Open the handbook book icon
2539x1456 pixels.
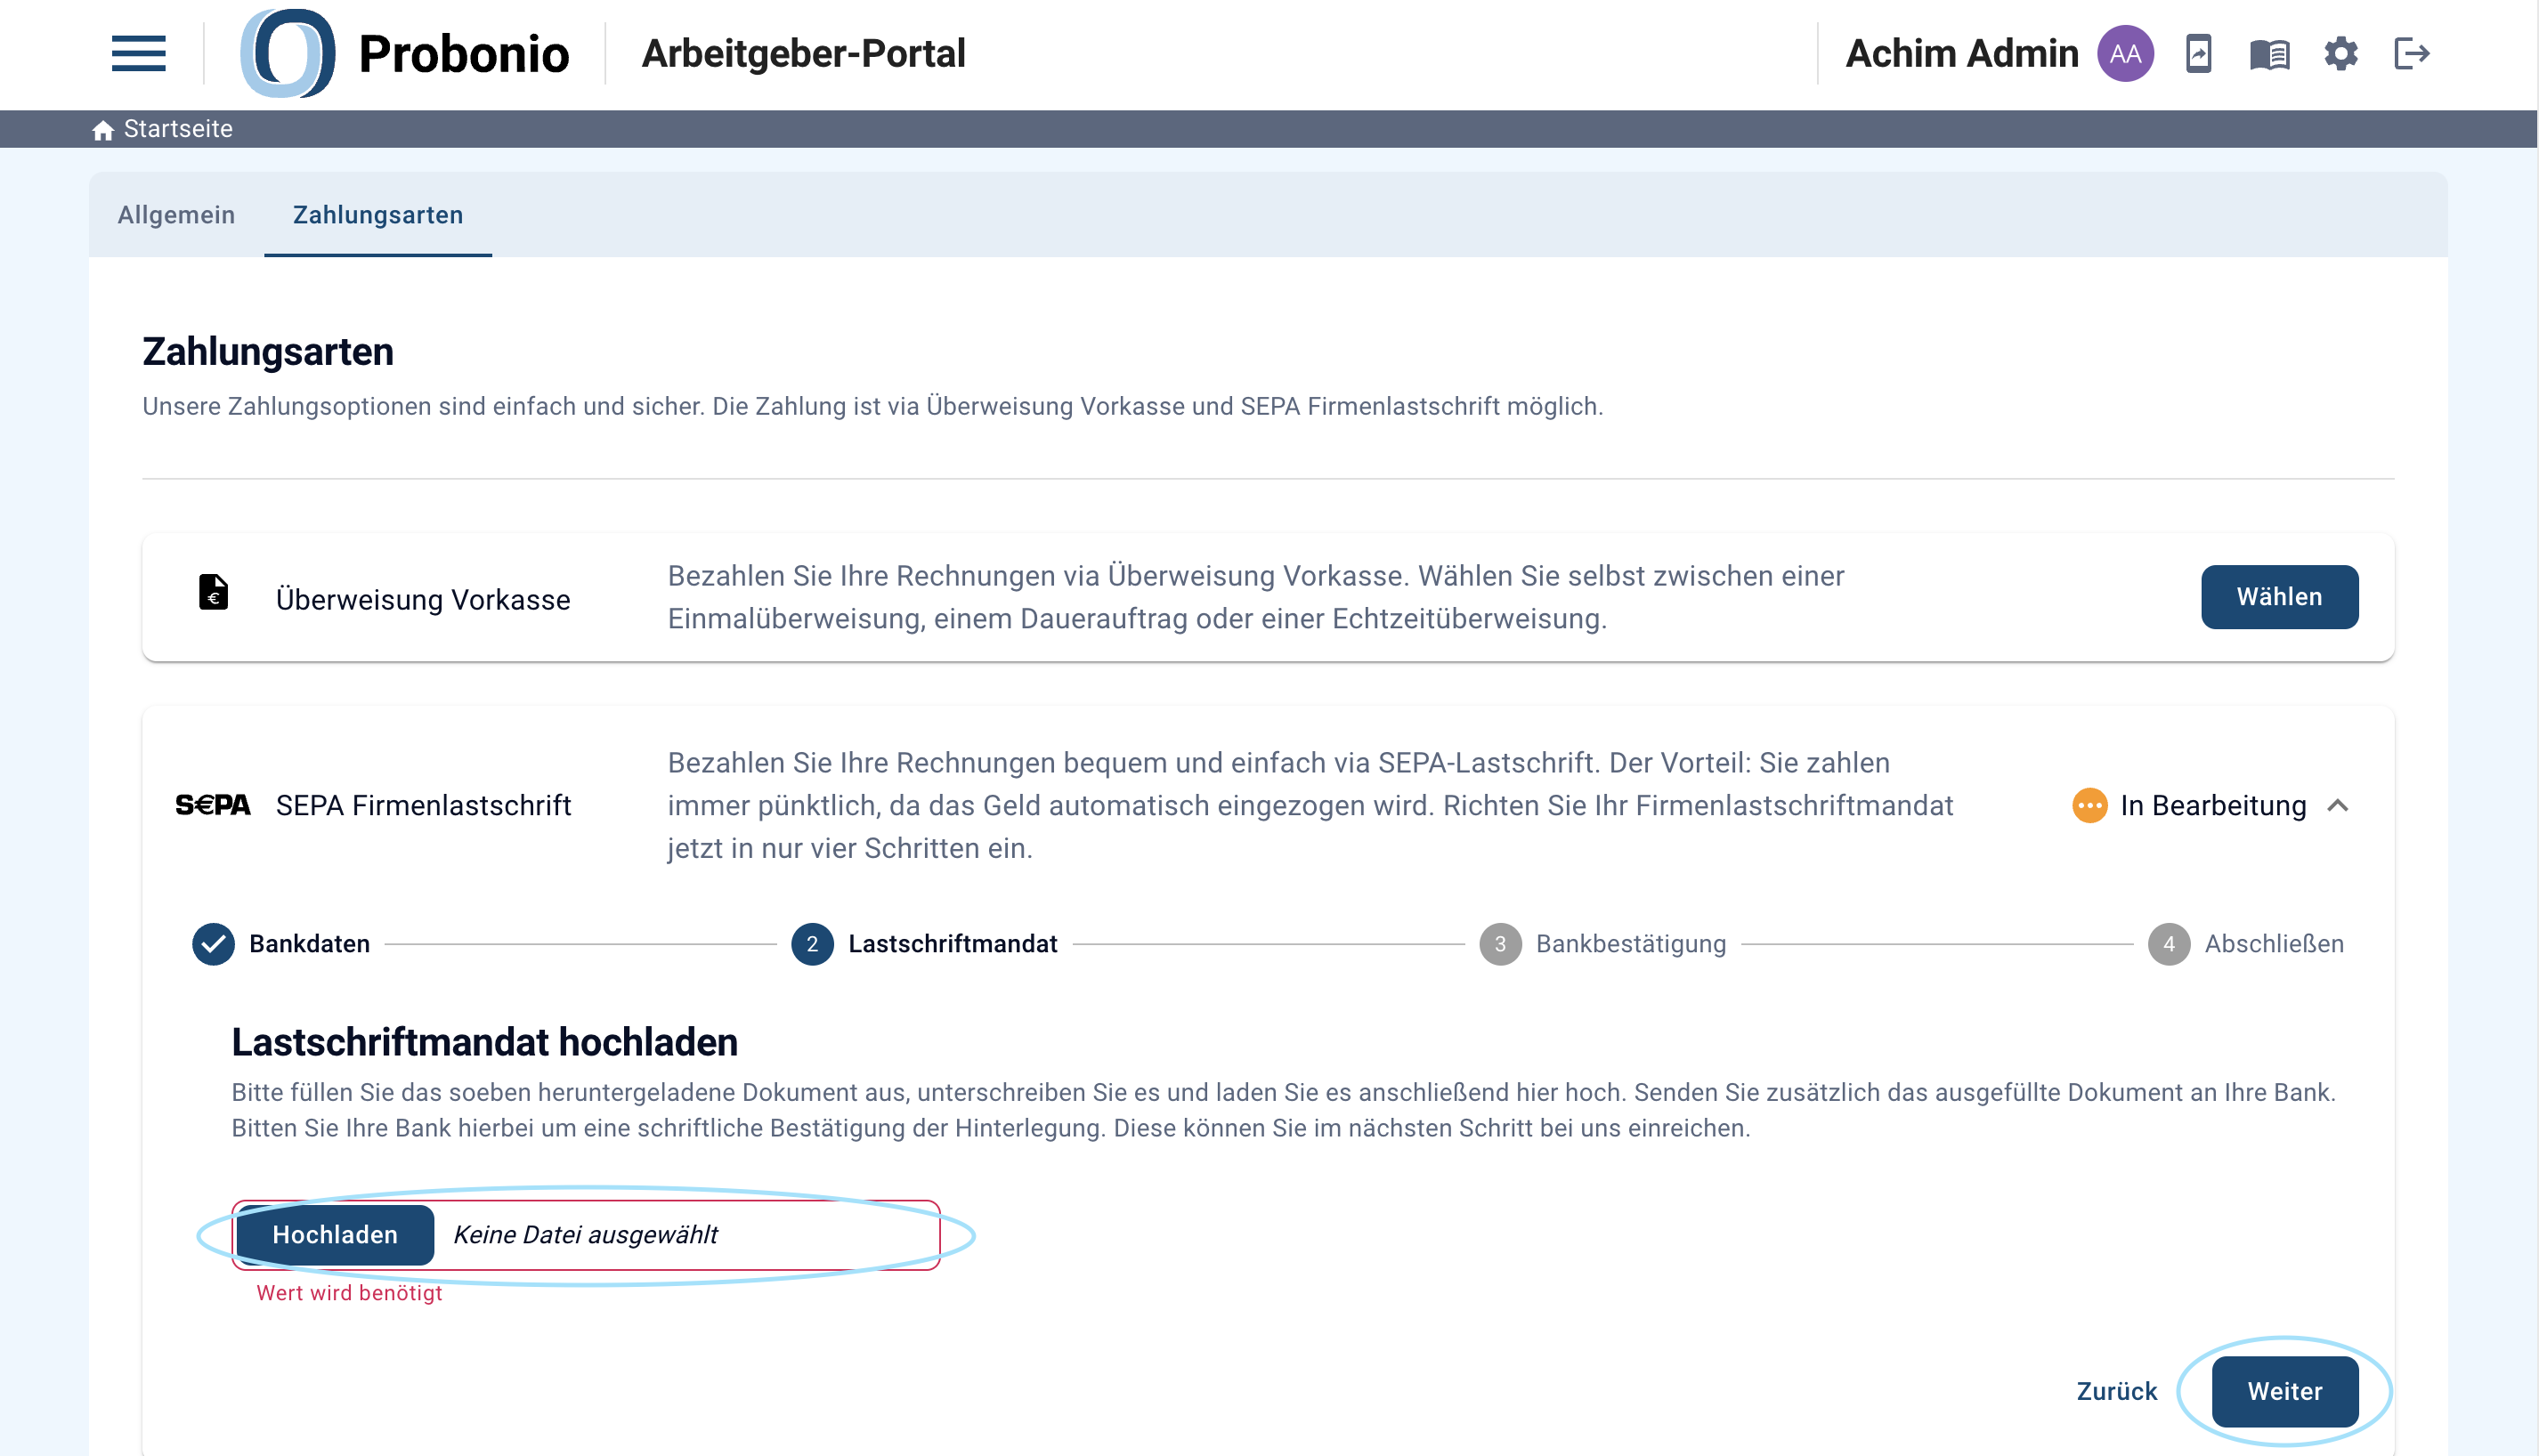[2269, 54]
